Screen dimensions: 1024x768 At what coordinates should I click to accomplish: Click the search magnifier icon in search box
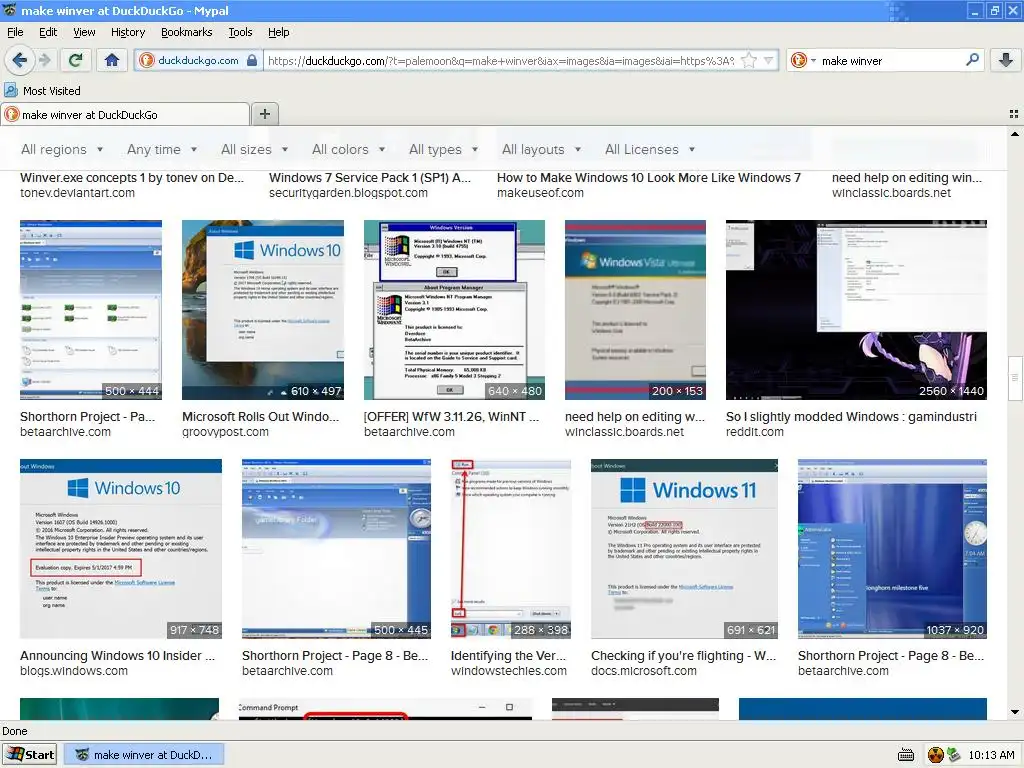pyautogui.click(x=972, y=60)
